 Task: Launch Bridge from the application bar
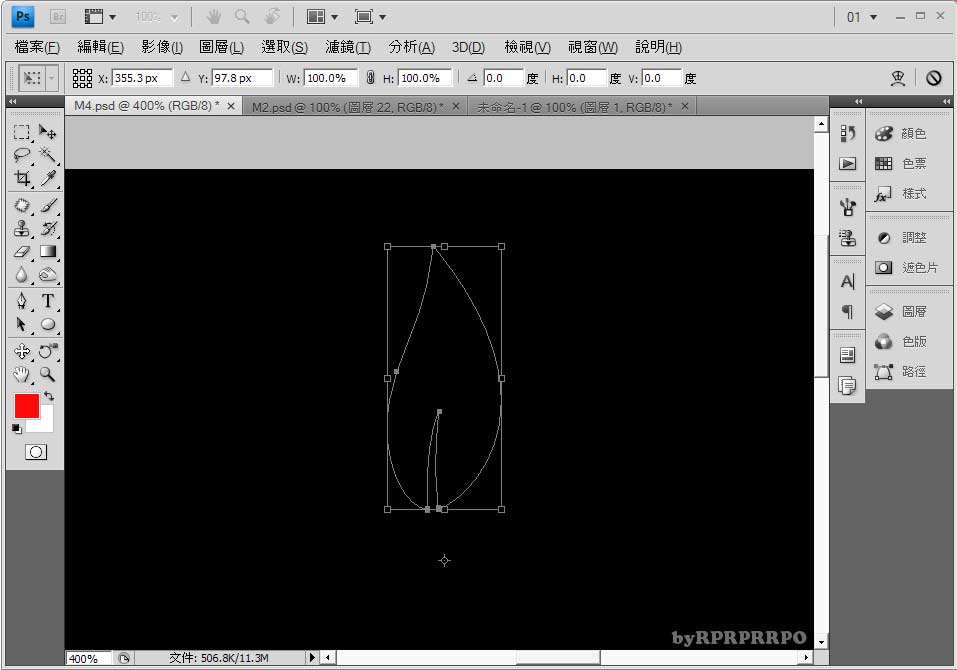(x=58, y=17)
